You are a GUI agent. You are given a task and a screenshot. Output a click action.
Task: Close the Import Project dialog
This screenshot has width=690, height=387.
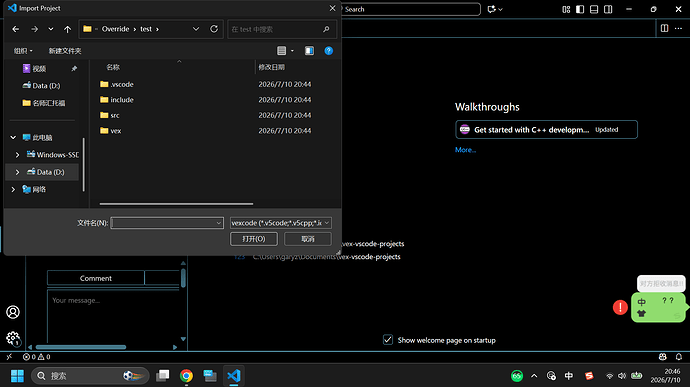(332, 8)
